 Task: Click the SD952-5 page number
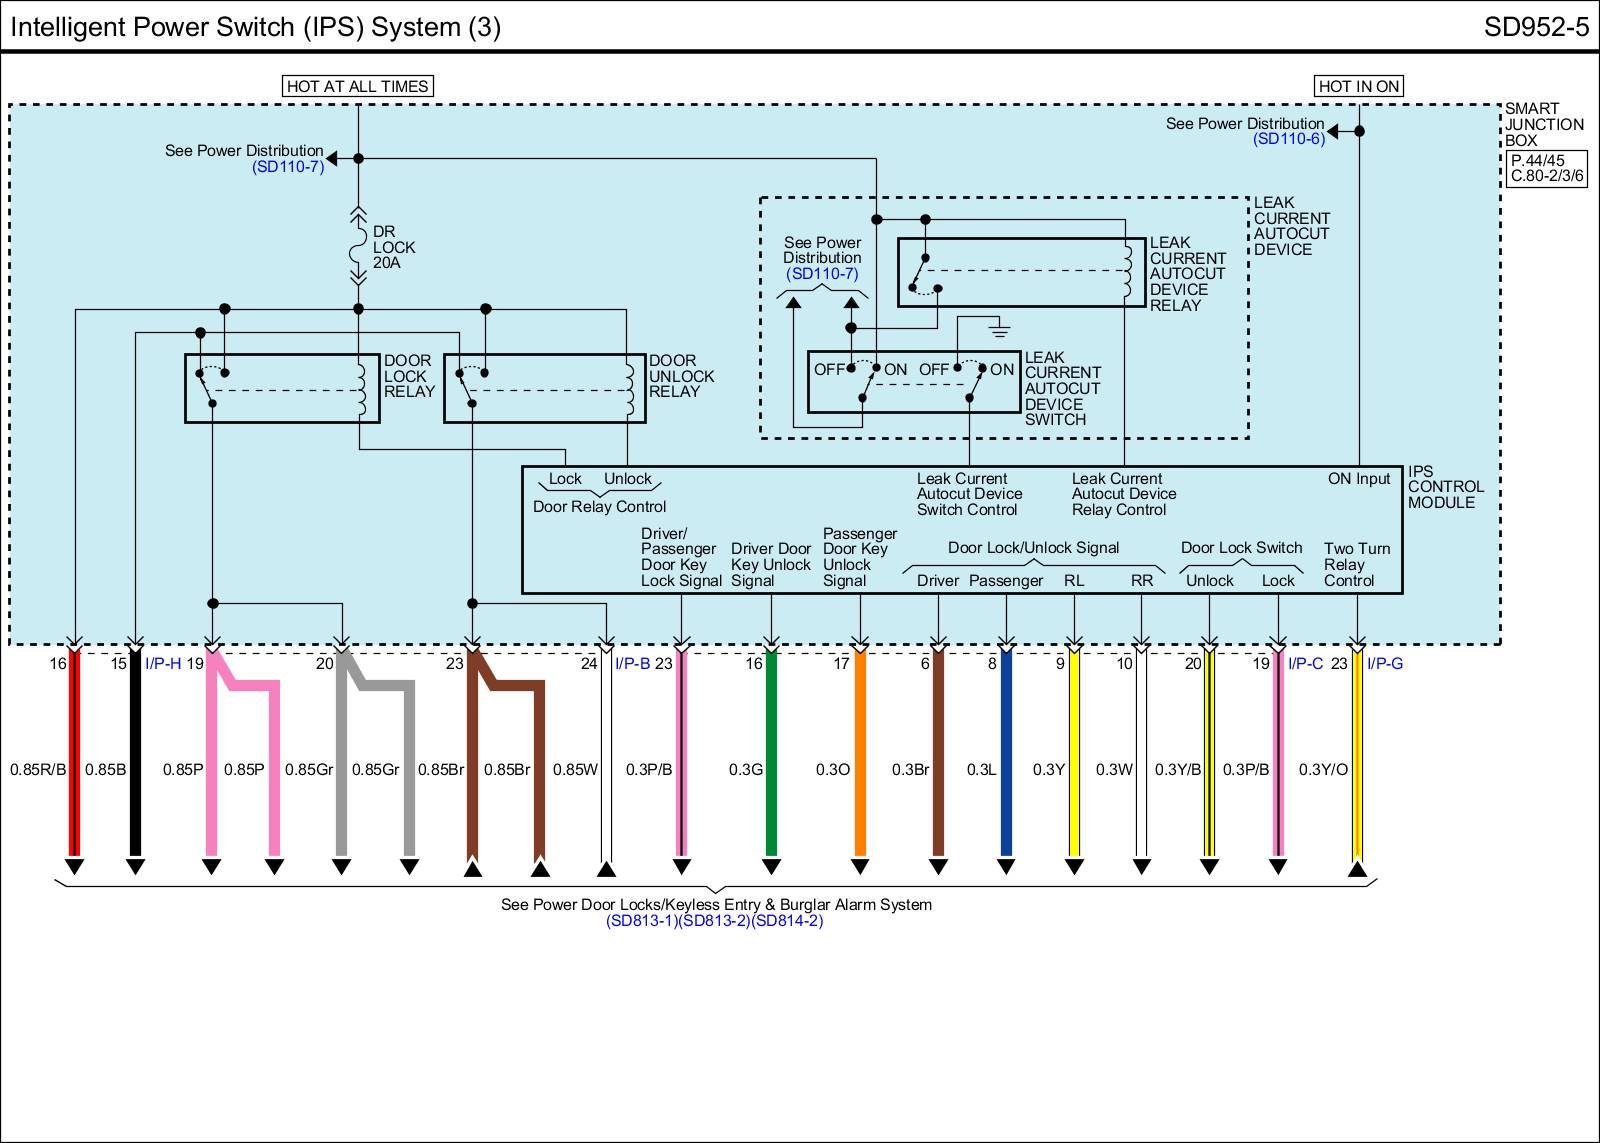click(x=1535, y=27)
